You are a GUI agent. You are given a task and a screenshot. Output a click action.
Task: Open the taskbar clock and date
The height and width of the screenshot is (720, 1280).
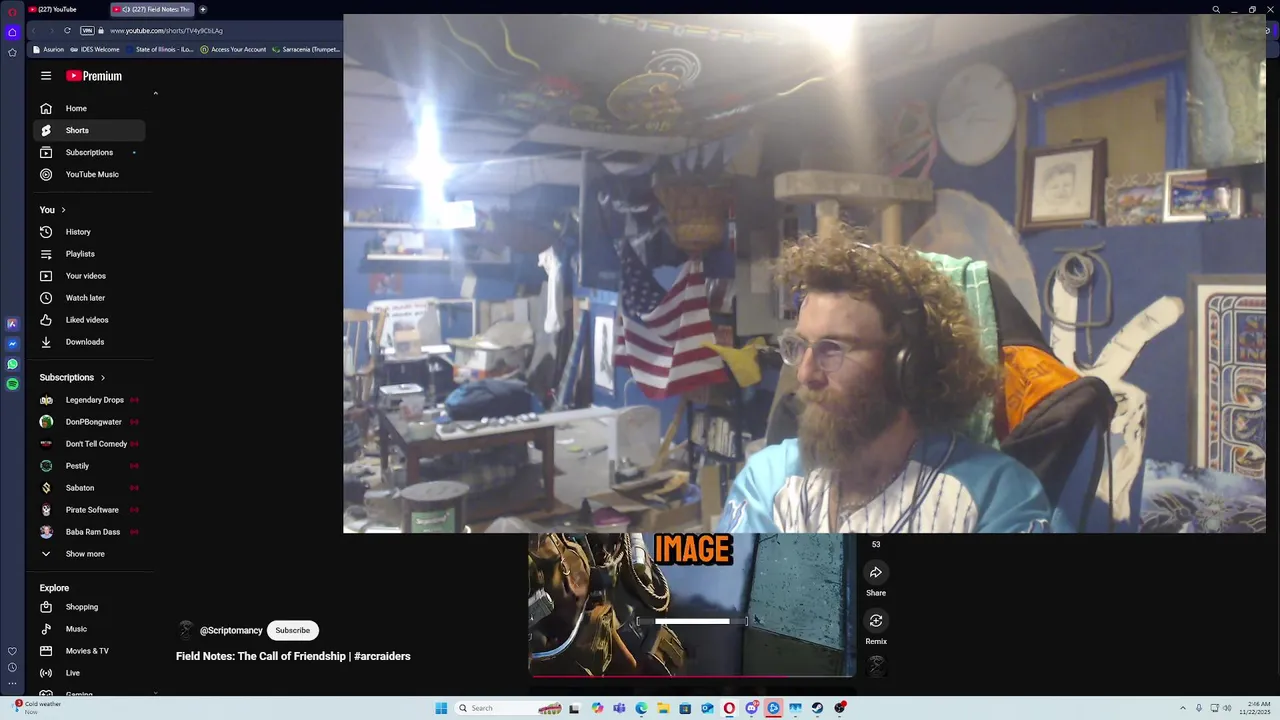pos(1254,708)
